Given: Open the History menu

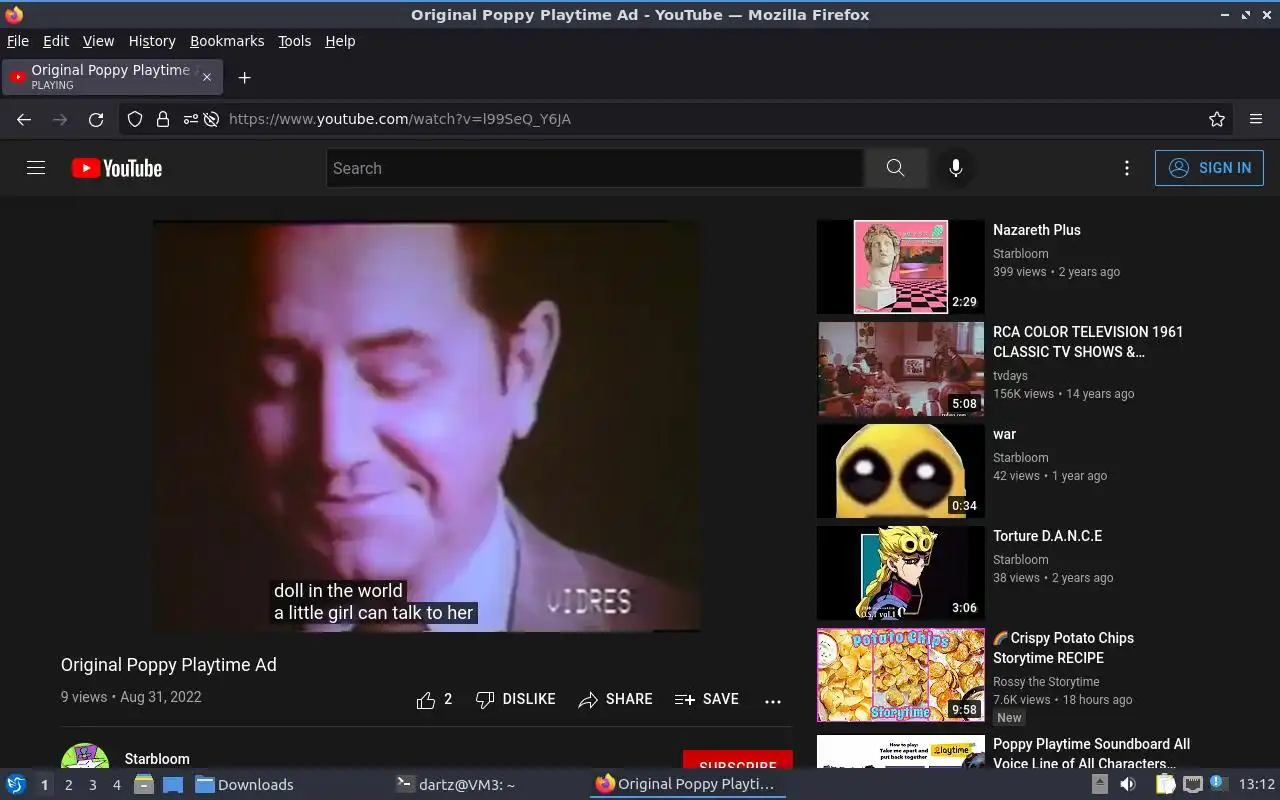Looking at the screenshot, I should [152, 41].
